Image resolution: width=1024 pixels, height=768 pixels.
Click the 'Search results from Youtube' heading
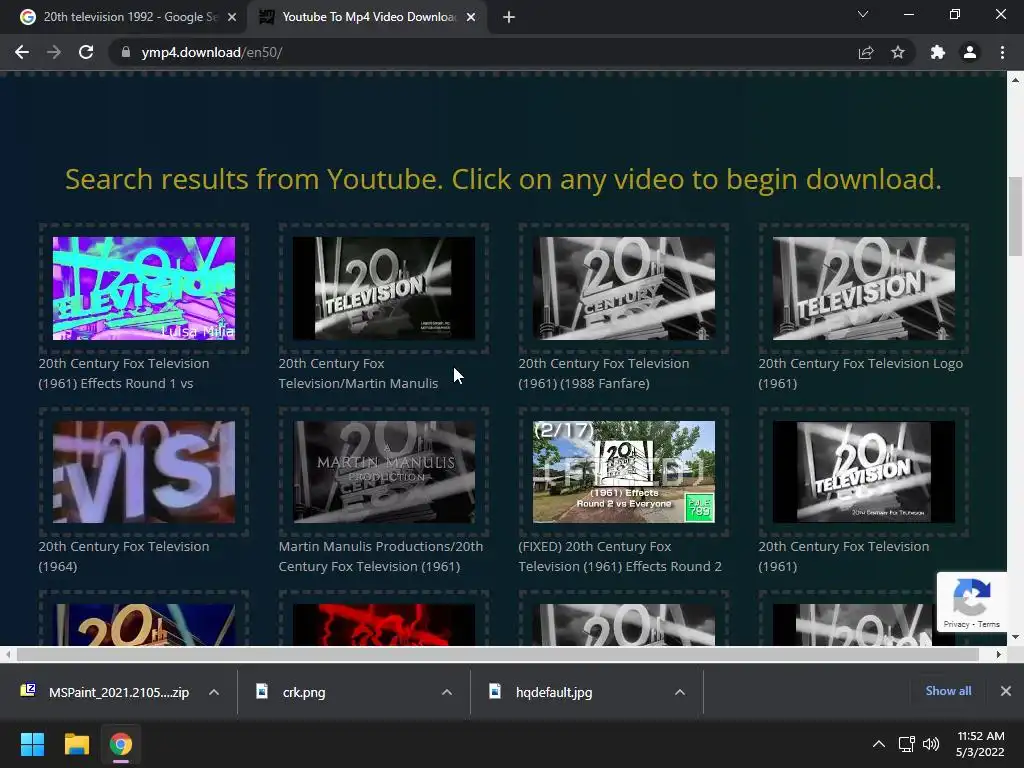[x=504, y=180]
